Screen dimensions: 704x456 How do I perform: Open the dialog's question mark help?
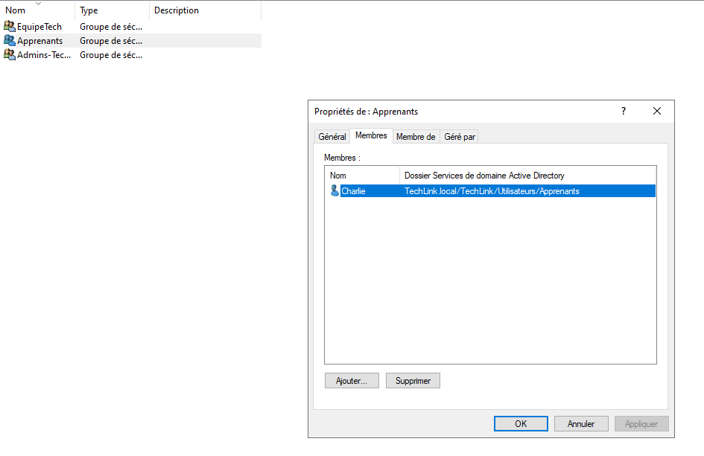pyautogui.click(x=623, y=111)
